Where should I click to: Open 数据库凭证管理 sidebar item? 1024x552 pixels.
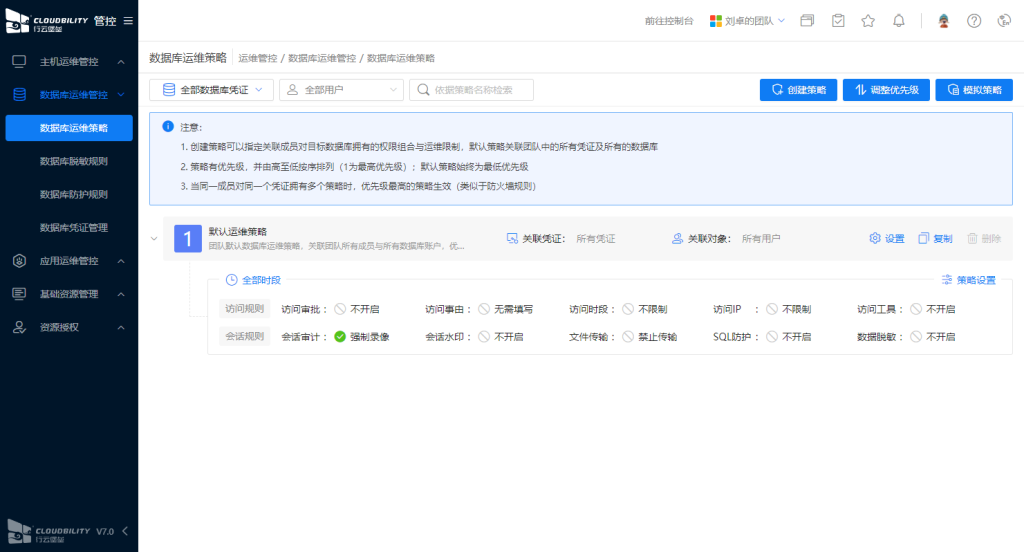pos(73,227)
